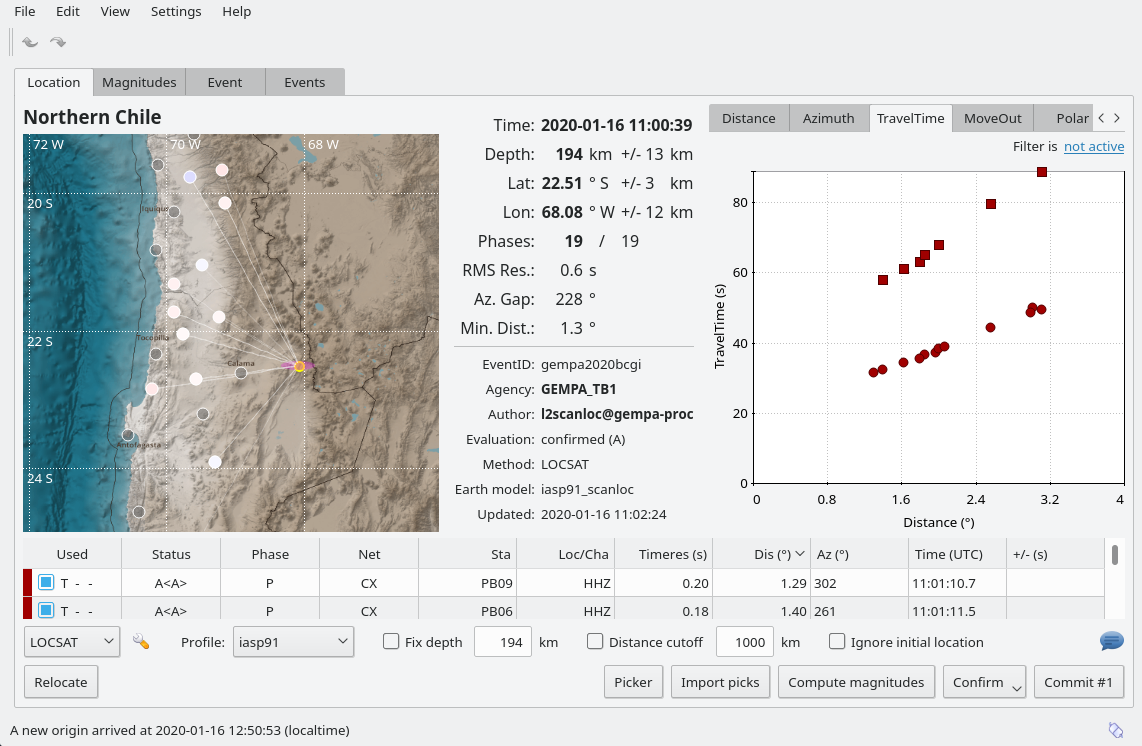This screenshot has height=746, width=1142.
Task: Expand the iasp91 Profile dropdown
Action: pyautogui.click(x=293, y=642)
